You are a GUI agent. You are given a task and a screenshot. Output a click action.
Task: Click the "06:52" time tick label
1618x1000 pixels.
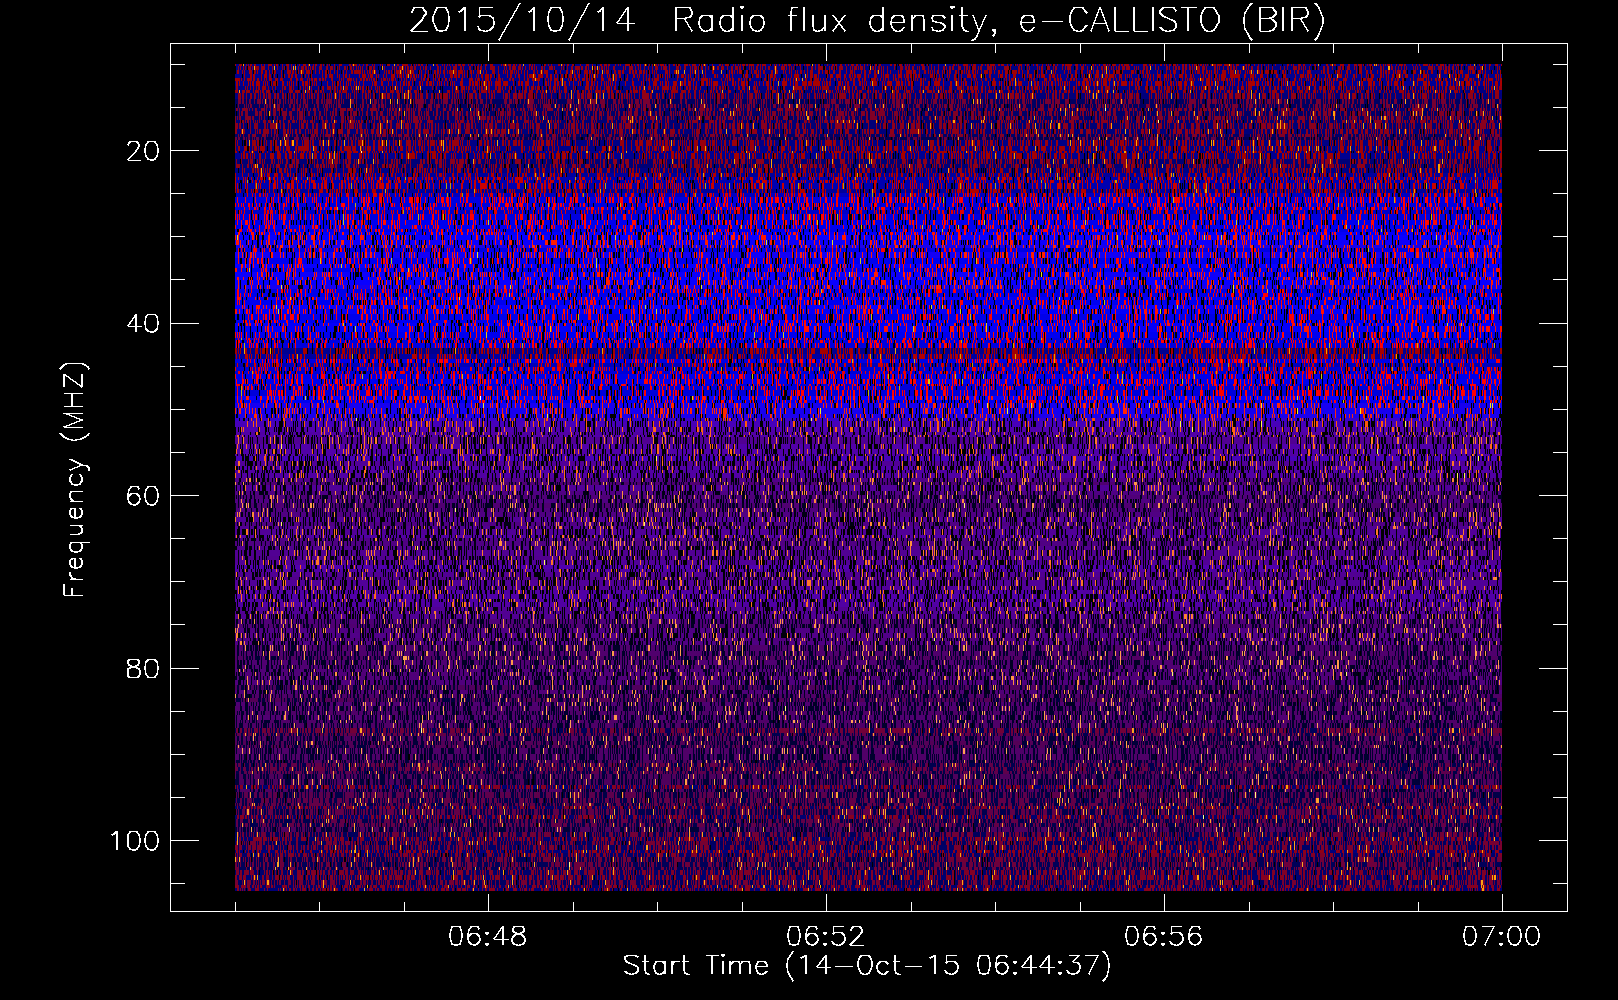[x=826, y=936]
